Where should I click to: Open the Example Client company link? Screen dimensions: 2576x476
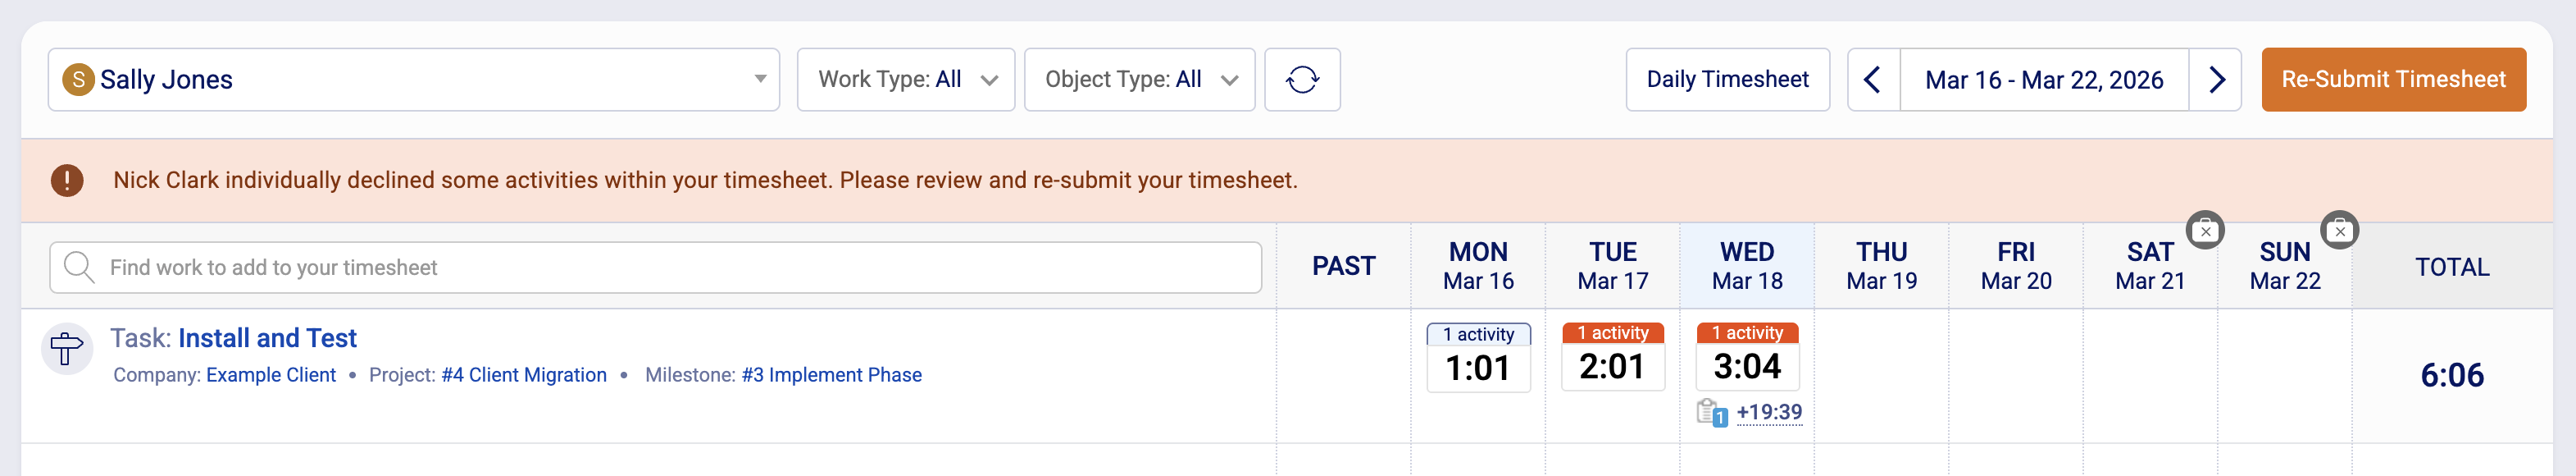[271, 375]
